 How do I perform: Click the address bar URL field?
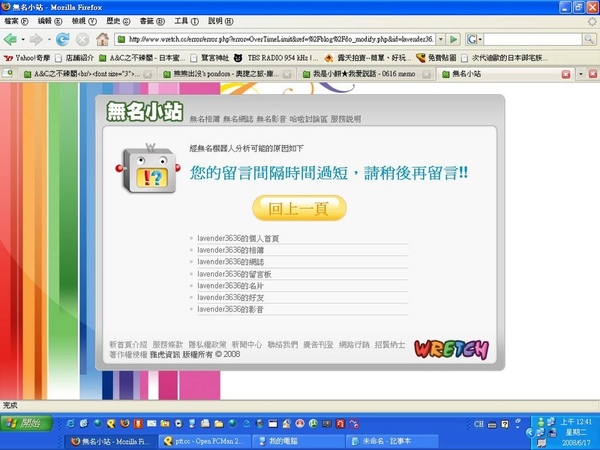tap(279, 39)
